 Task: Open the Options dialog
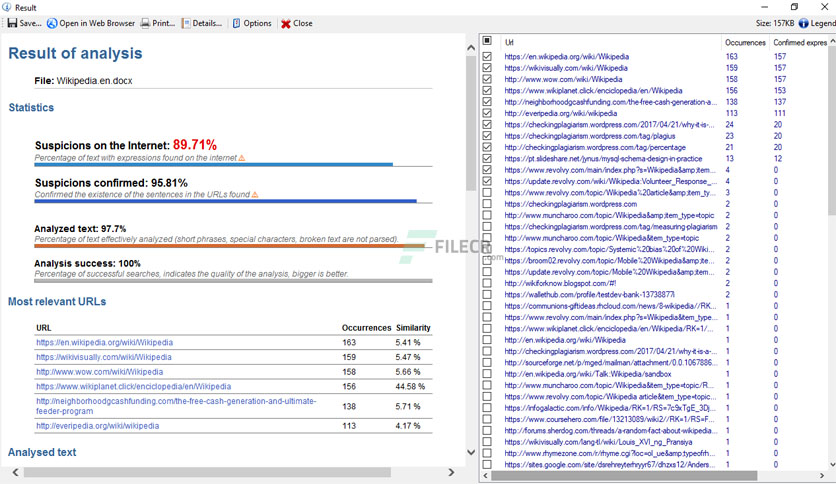pos(252,23)
